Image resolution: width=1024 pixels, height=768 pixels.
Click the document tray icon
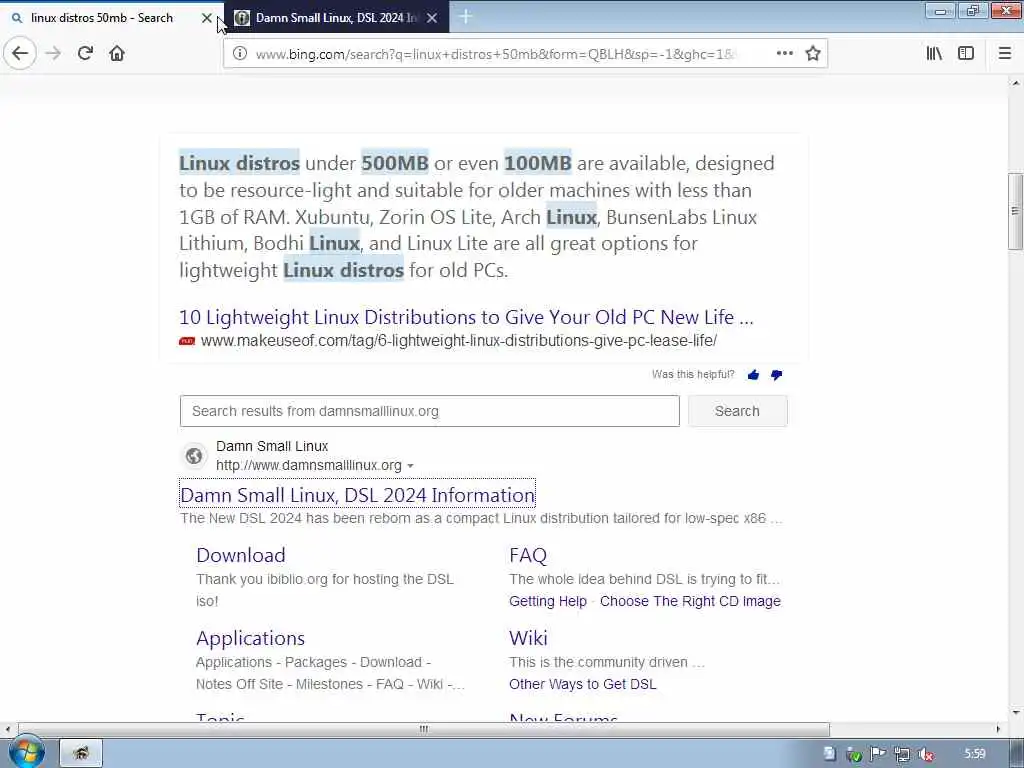pos(829,754)
